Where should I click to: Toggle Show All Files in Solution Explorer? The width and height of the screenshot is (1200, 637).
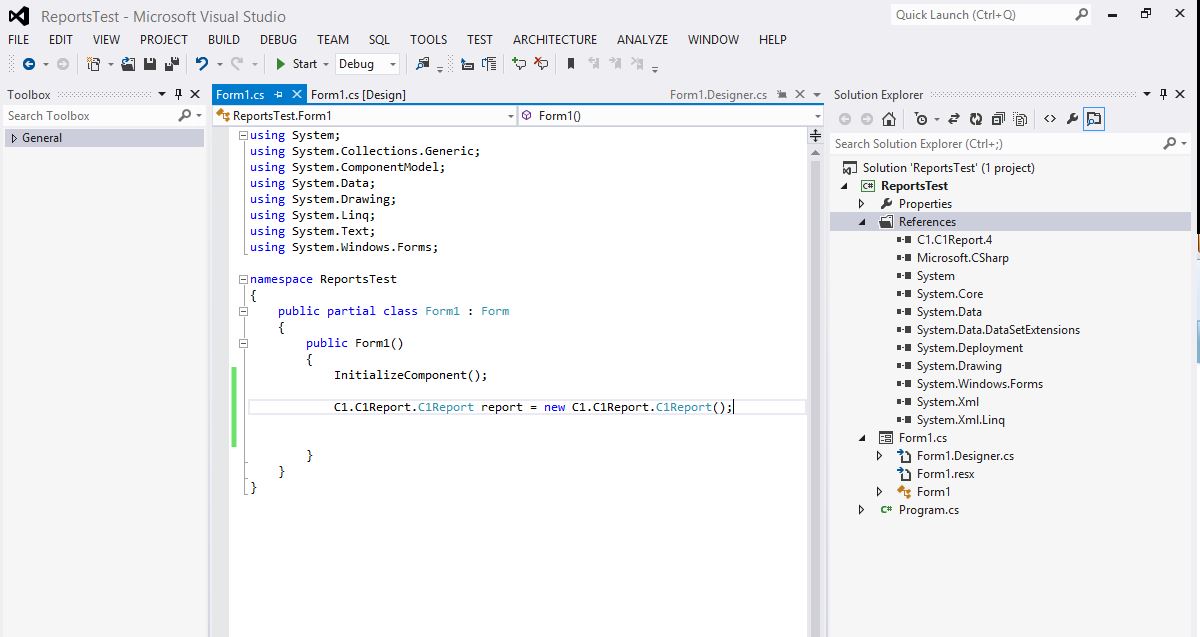[1020, 119]
